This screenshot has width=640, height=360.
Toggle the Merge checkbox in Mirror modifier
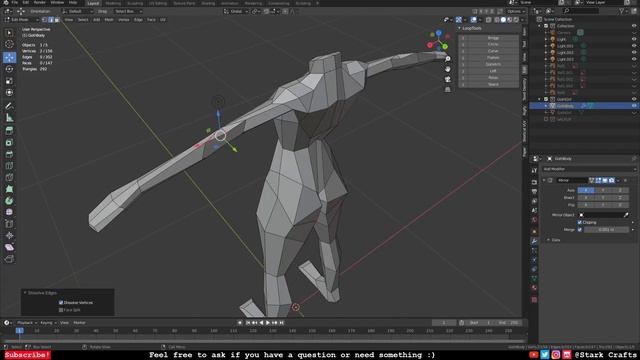coord(580,230)
